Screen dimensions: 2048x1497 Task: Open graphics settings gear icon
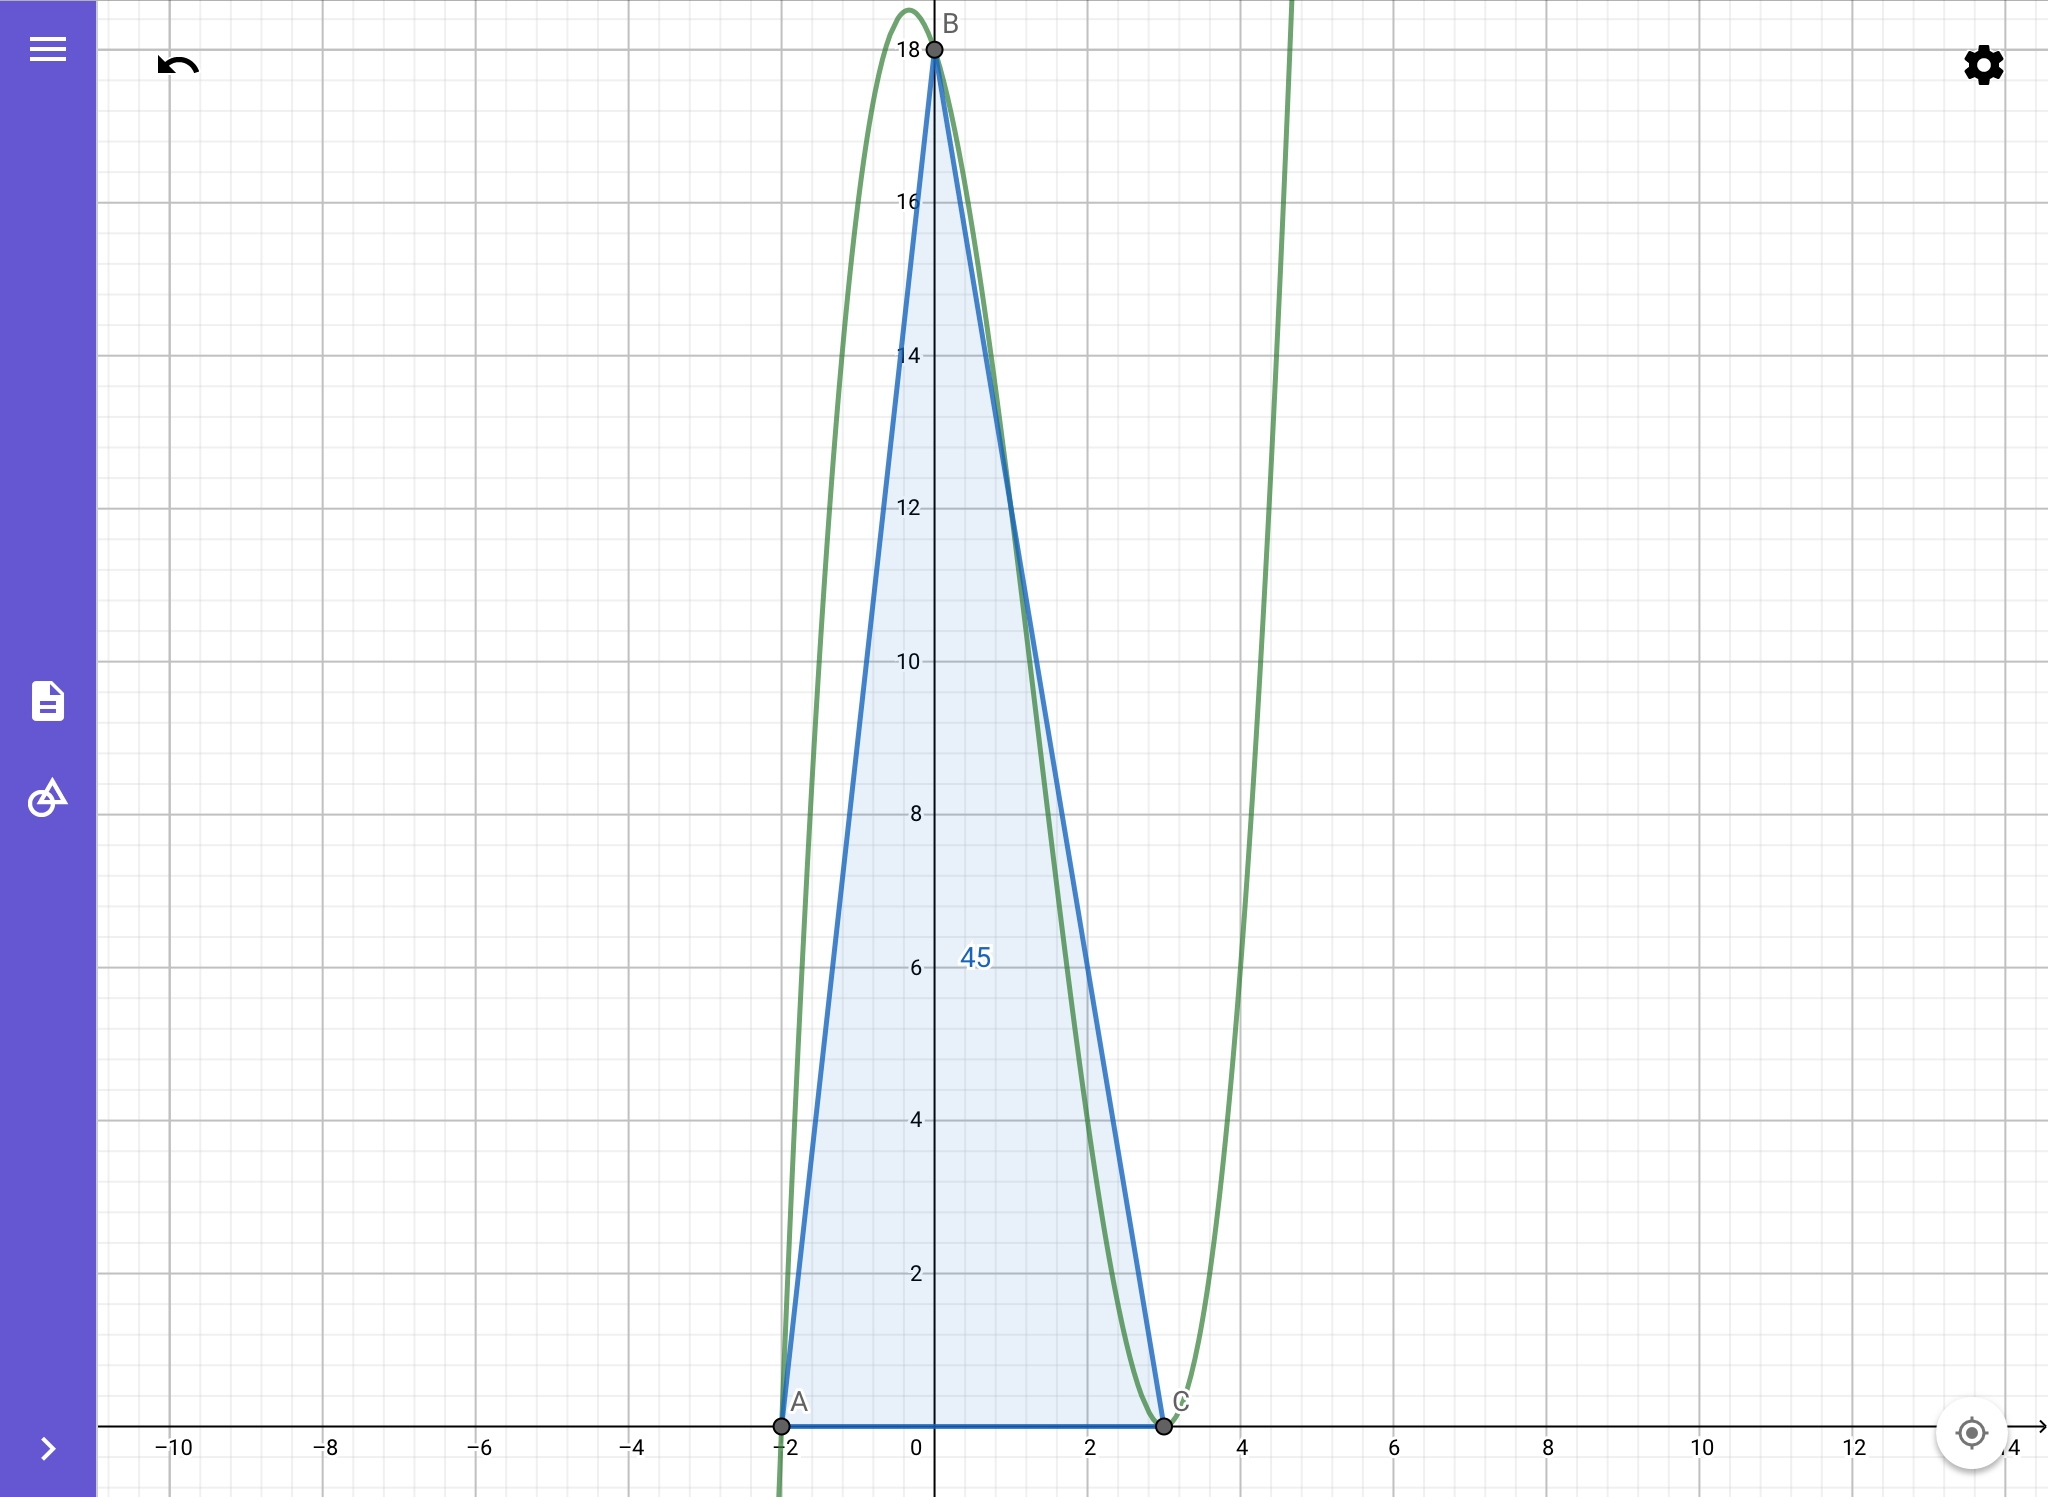click(1983, 66)
